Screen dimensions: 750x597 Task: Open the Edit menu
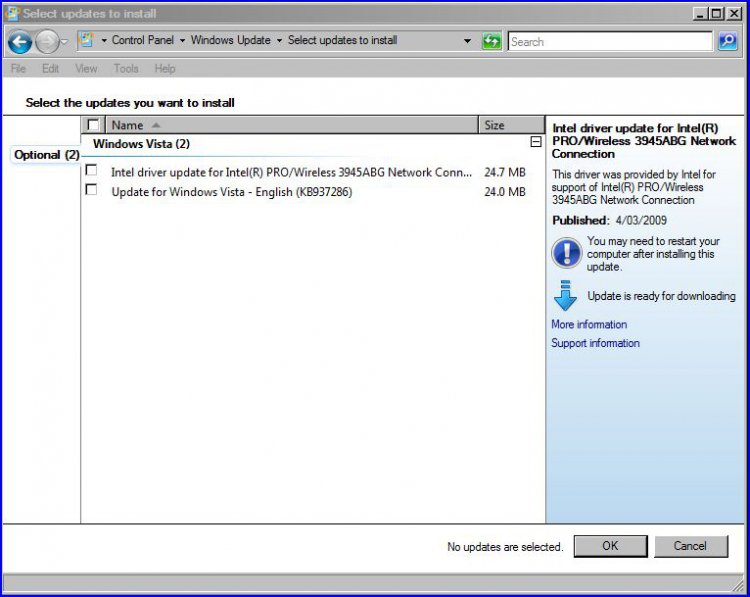[x=50, y=68]
